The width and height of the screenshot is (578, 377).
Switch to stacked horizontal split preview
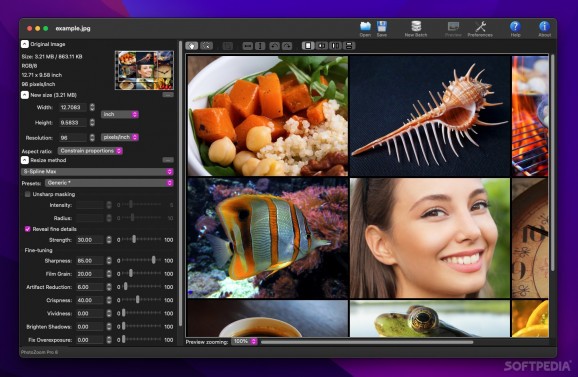coord(349,46)
